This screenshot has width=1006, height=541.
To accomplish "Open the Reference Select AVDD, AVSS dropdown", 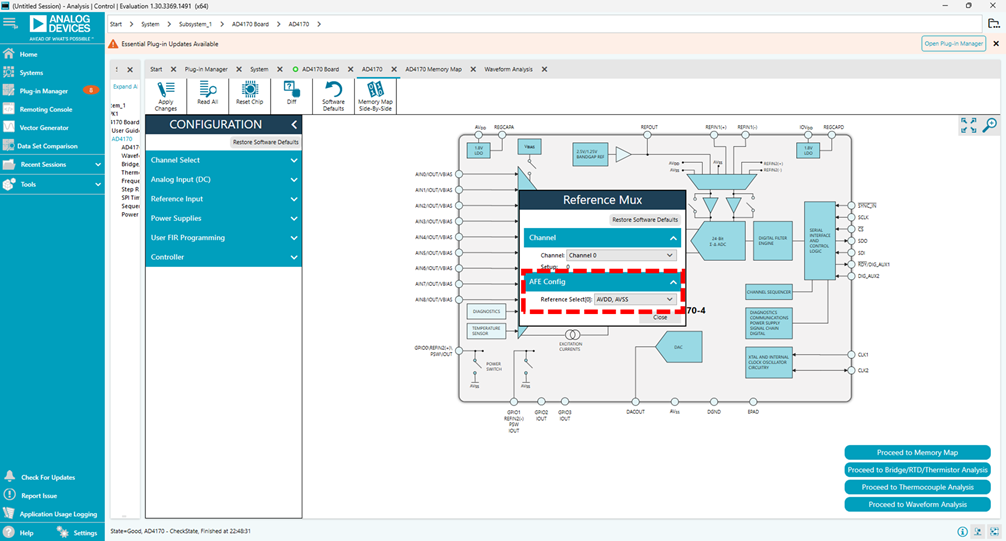I will [635, 299].
